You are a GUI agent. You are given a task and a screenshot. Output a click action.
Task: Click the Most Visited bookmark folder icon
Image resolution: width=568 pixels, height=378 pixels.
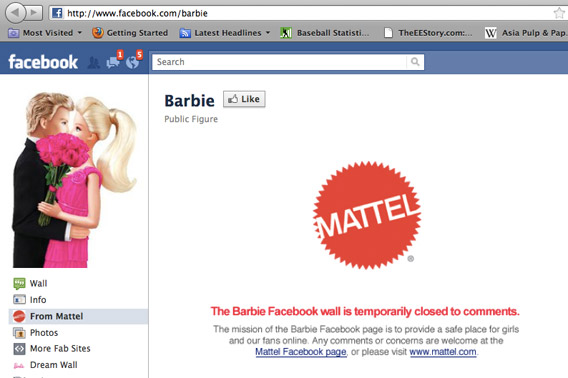coord(13,33)
